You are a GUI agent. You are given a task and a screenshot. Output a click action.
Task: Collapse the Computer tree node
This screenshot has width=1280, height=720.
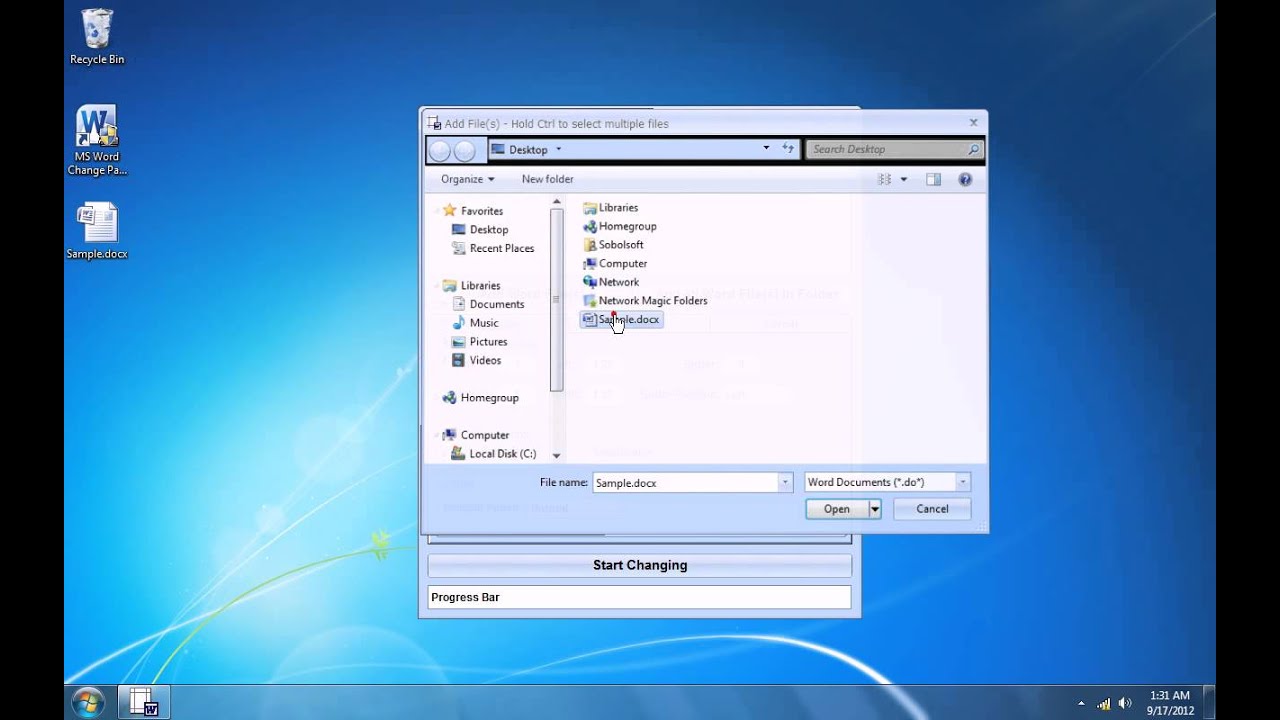(436, 436)
